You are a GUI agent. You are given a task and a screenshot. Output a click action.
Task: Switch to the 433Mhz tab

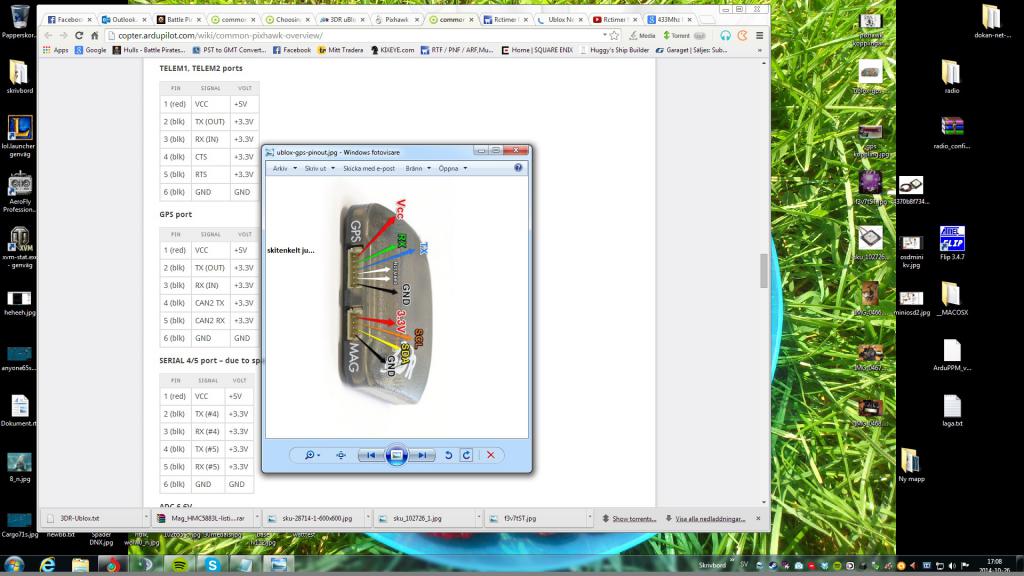(669, 20)
